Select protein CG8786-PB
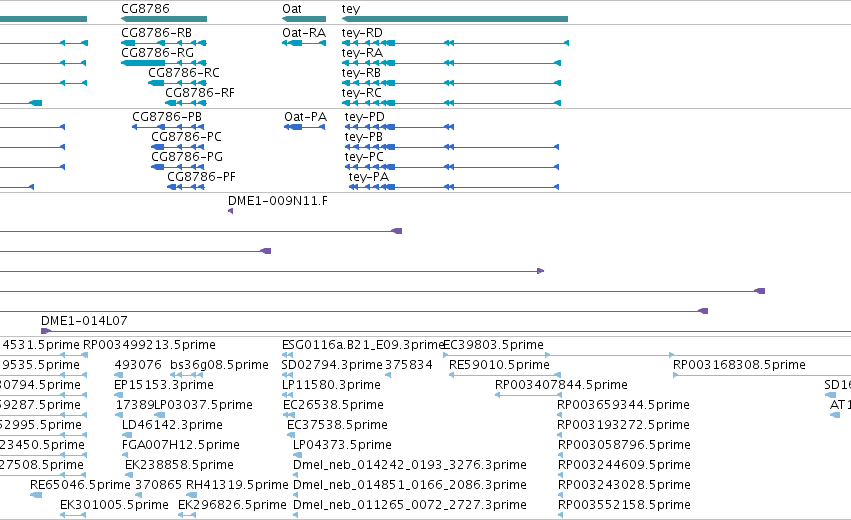Image resolution: width=851 pixels, height=520 pixels. click(168, 127)
